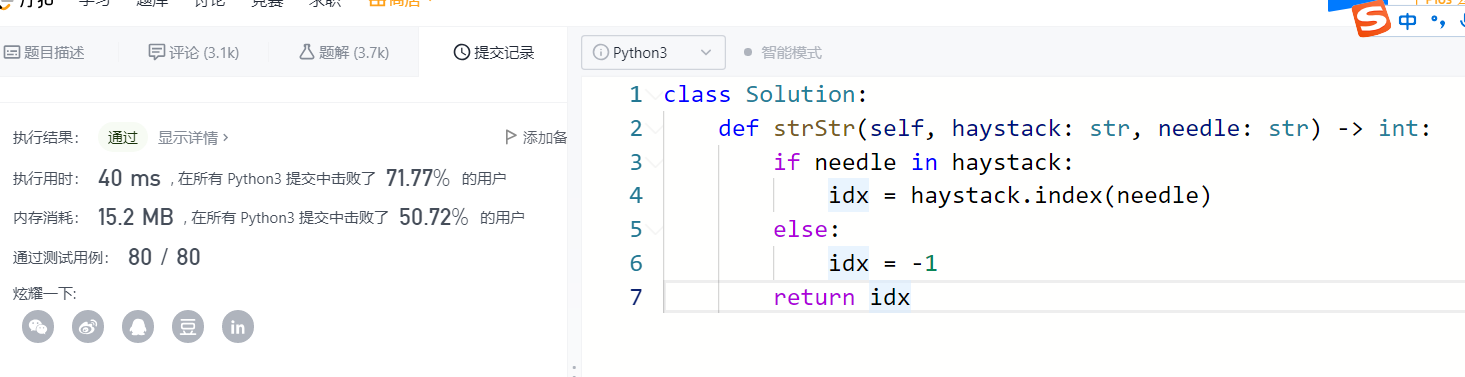Click the 'else:' code line
Viewport: 1465px width, 377px height.
(806, 230)
